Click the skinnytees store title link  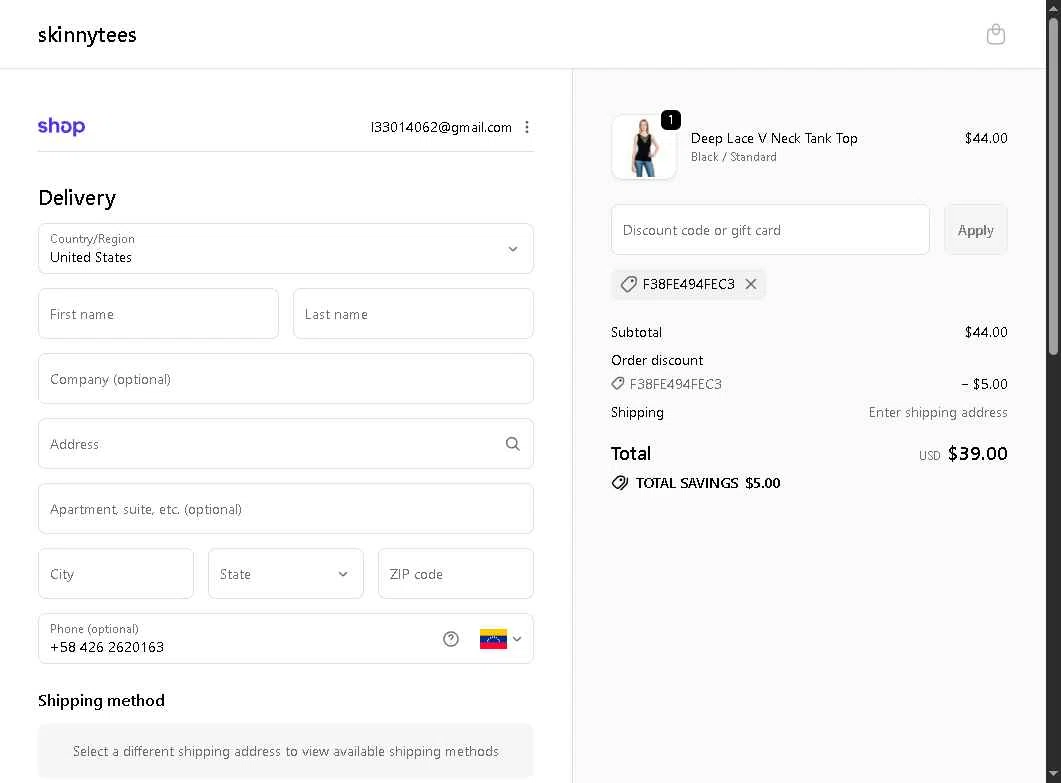pyautogui.click(x=87, y=35)
